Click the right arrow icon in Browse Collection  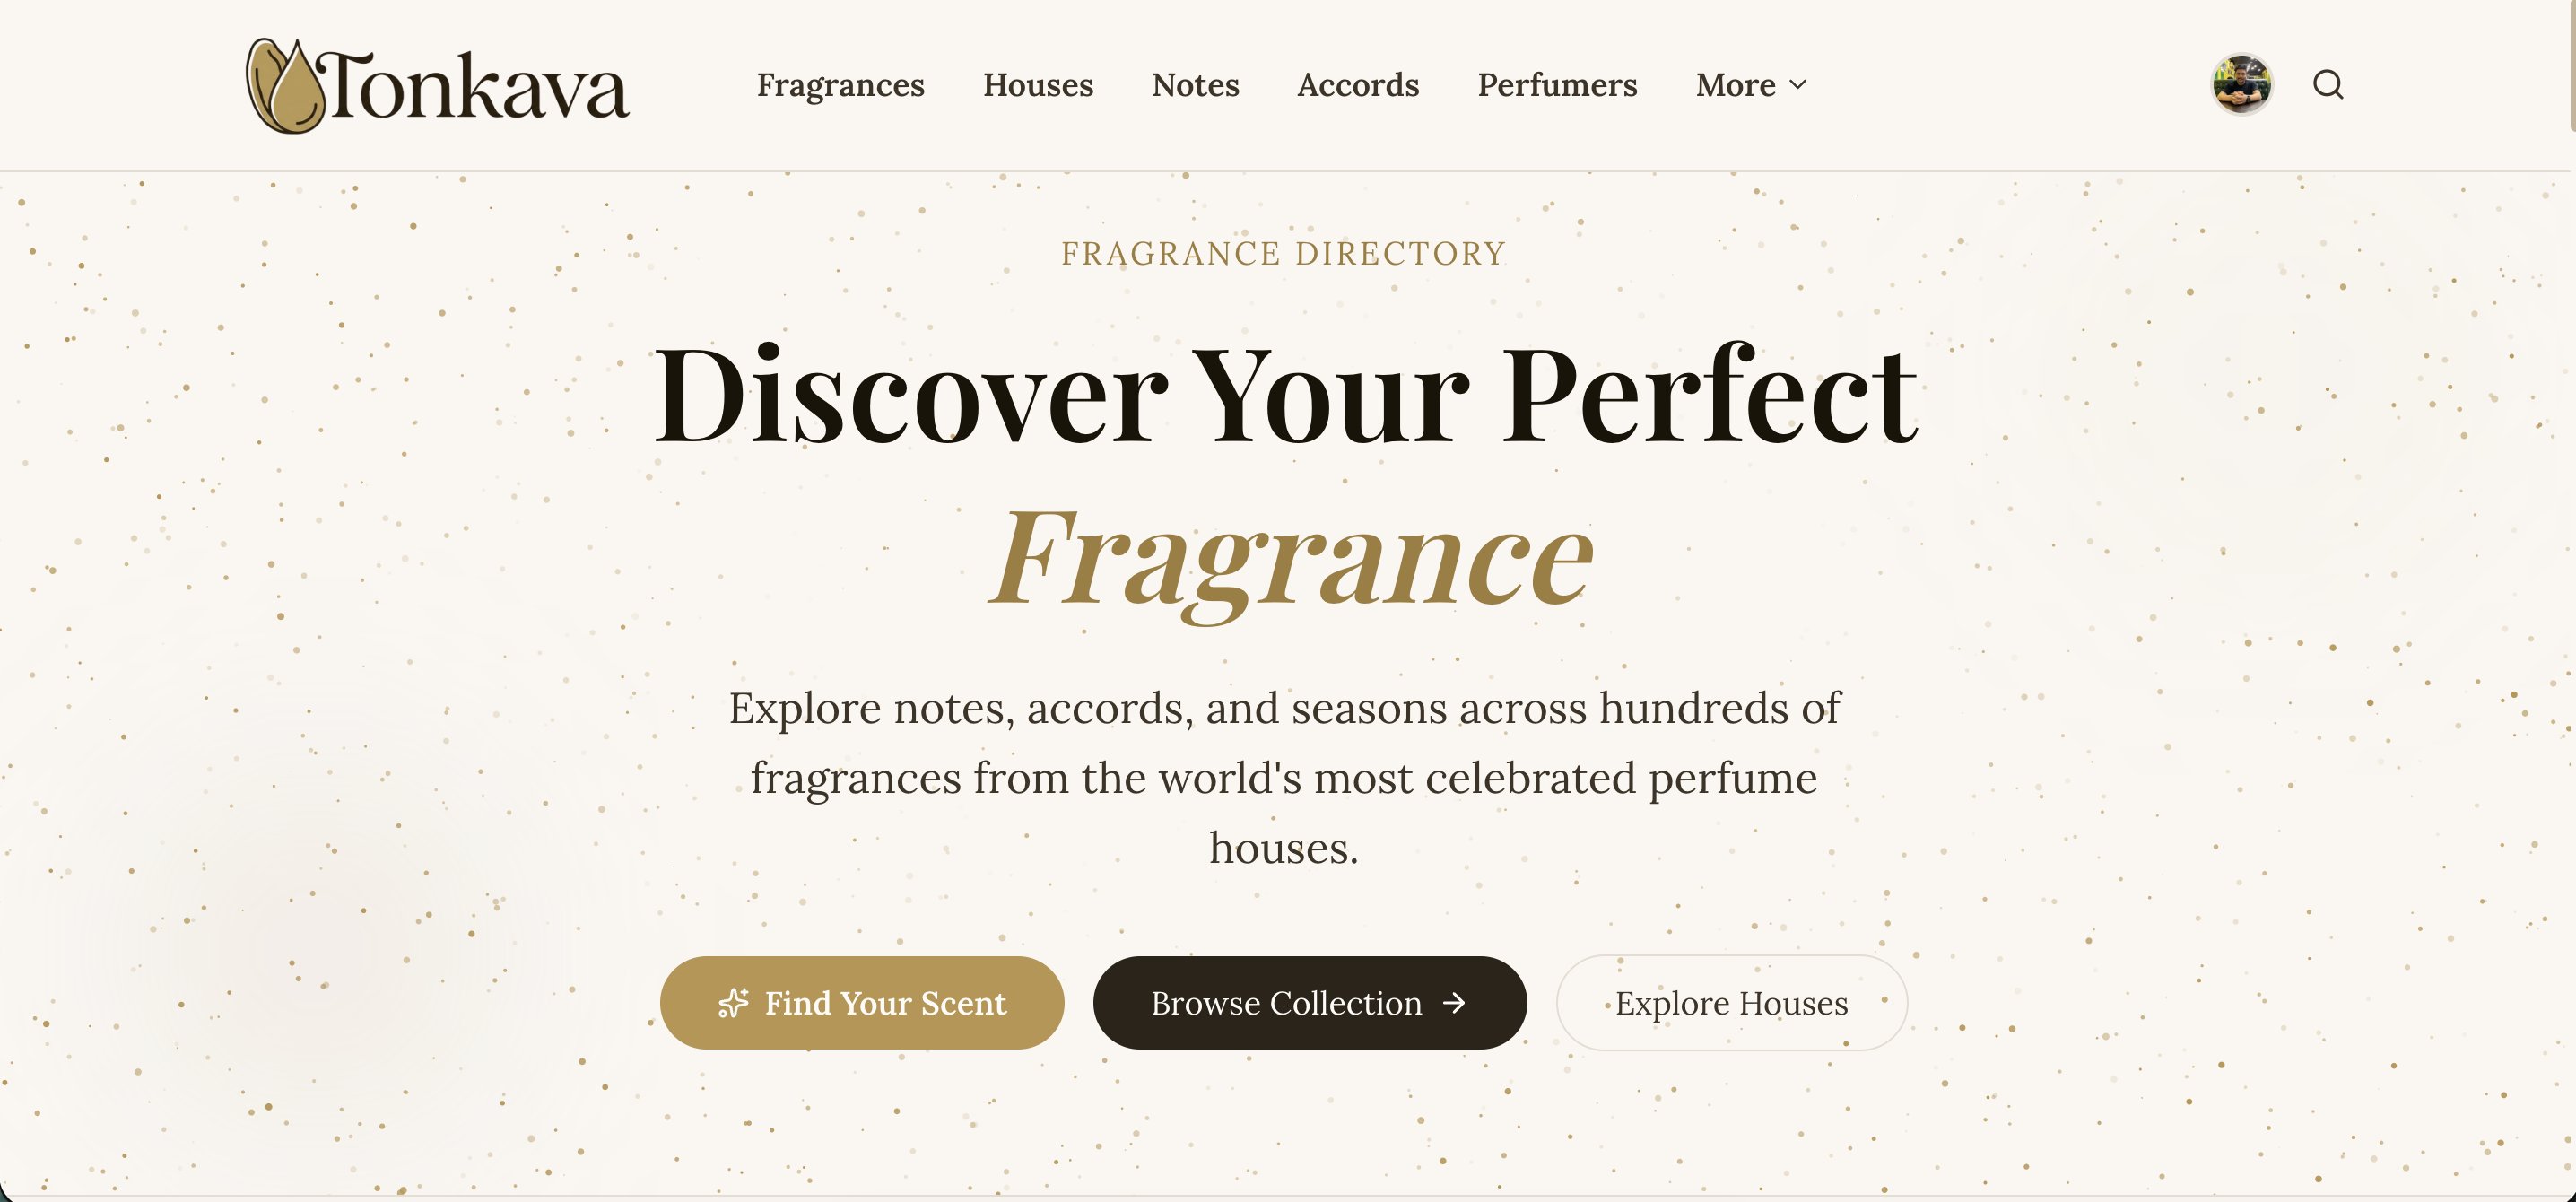[1454, 1003]
